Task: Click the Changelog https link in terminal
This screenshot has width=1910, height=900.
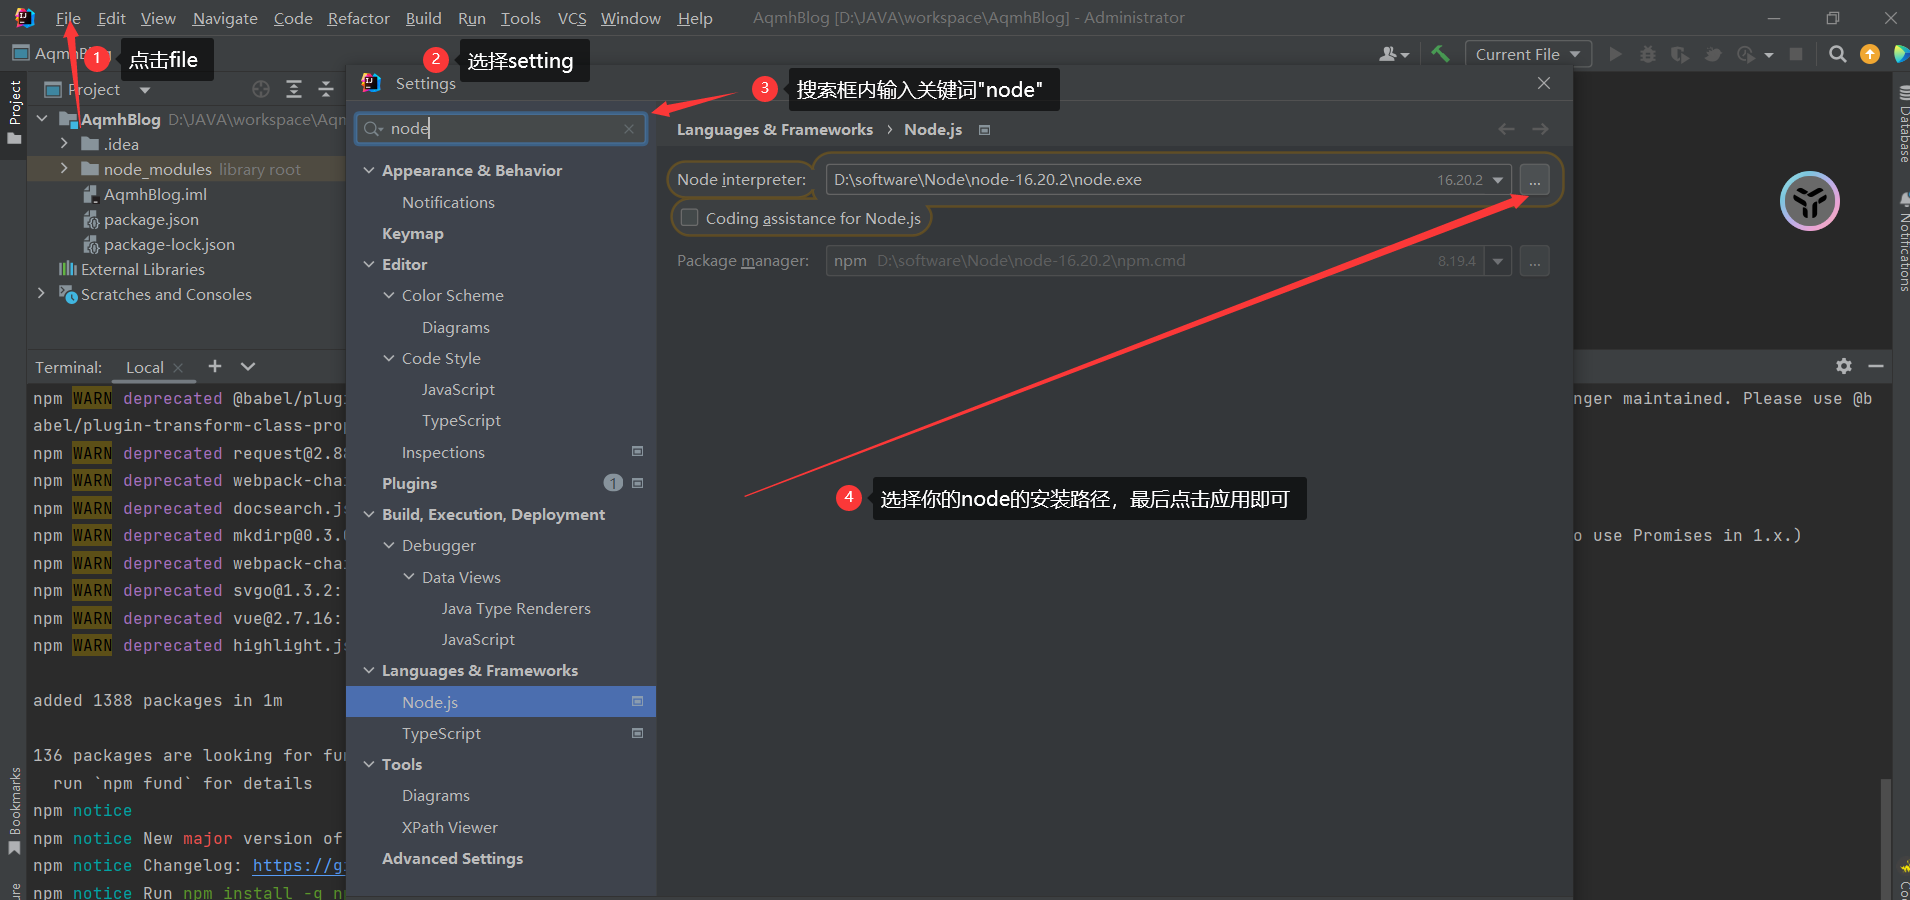Action: point(297,866)
